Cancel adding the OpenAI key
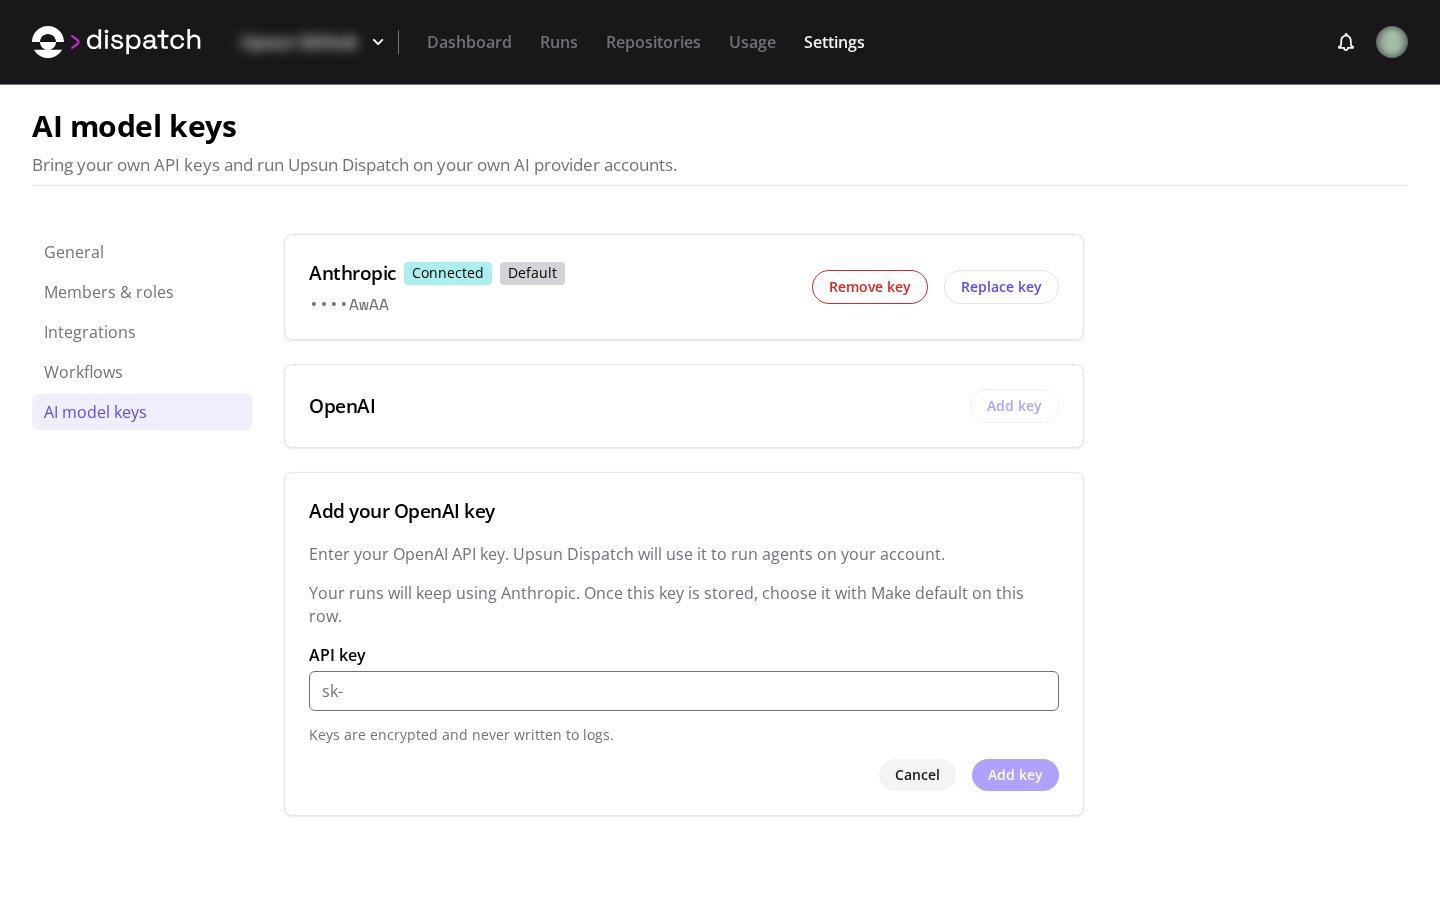 pos(917,775)
